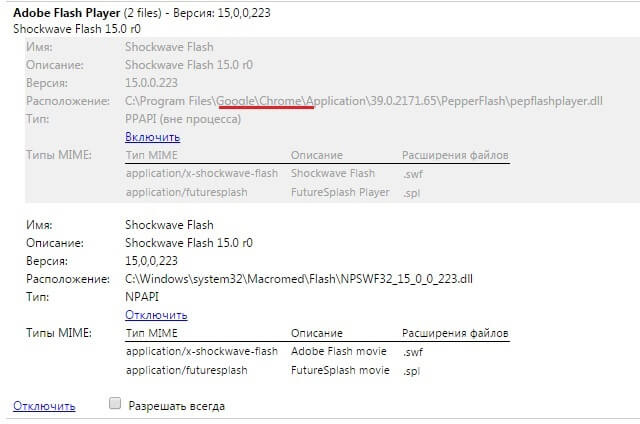
Task: Click the Разрешать всегда label text
Action: pyautogui.click(x=176, y=406)
